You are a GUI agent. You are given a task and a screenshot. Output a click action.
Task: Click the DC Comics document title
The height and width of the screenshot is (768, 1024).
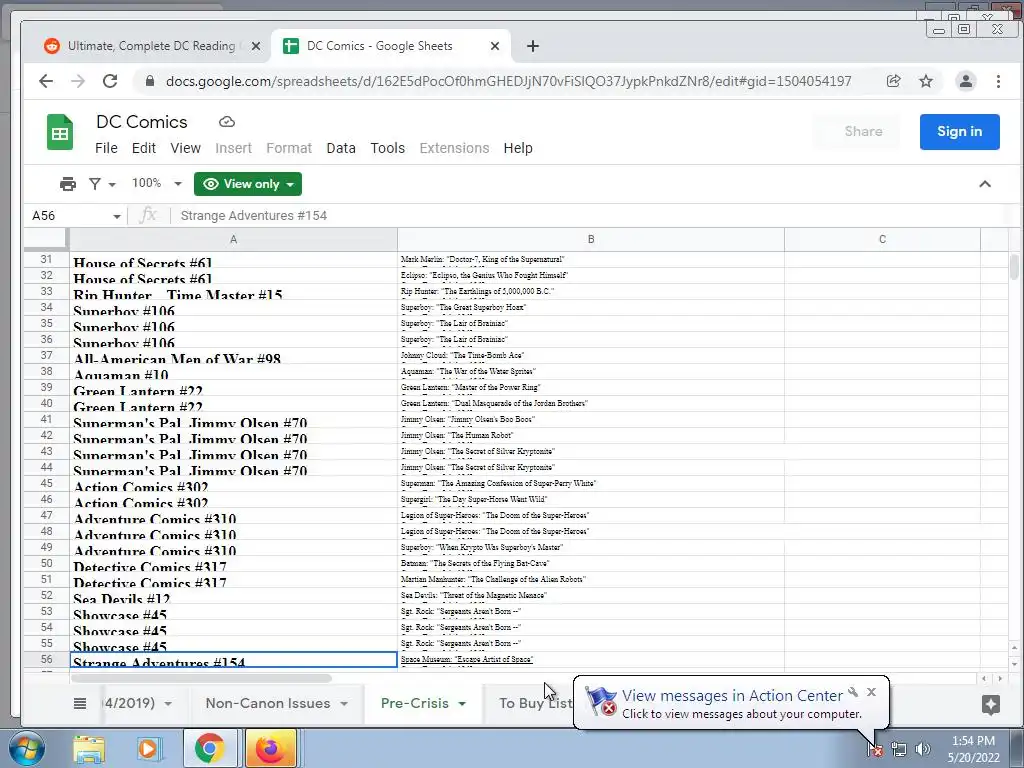point(142,122)
